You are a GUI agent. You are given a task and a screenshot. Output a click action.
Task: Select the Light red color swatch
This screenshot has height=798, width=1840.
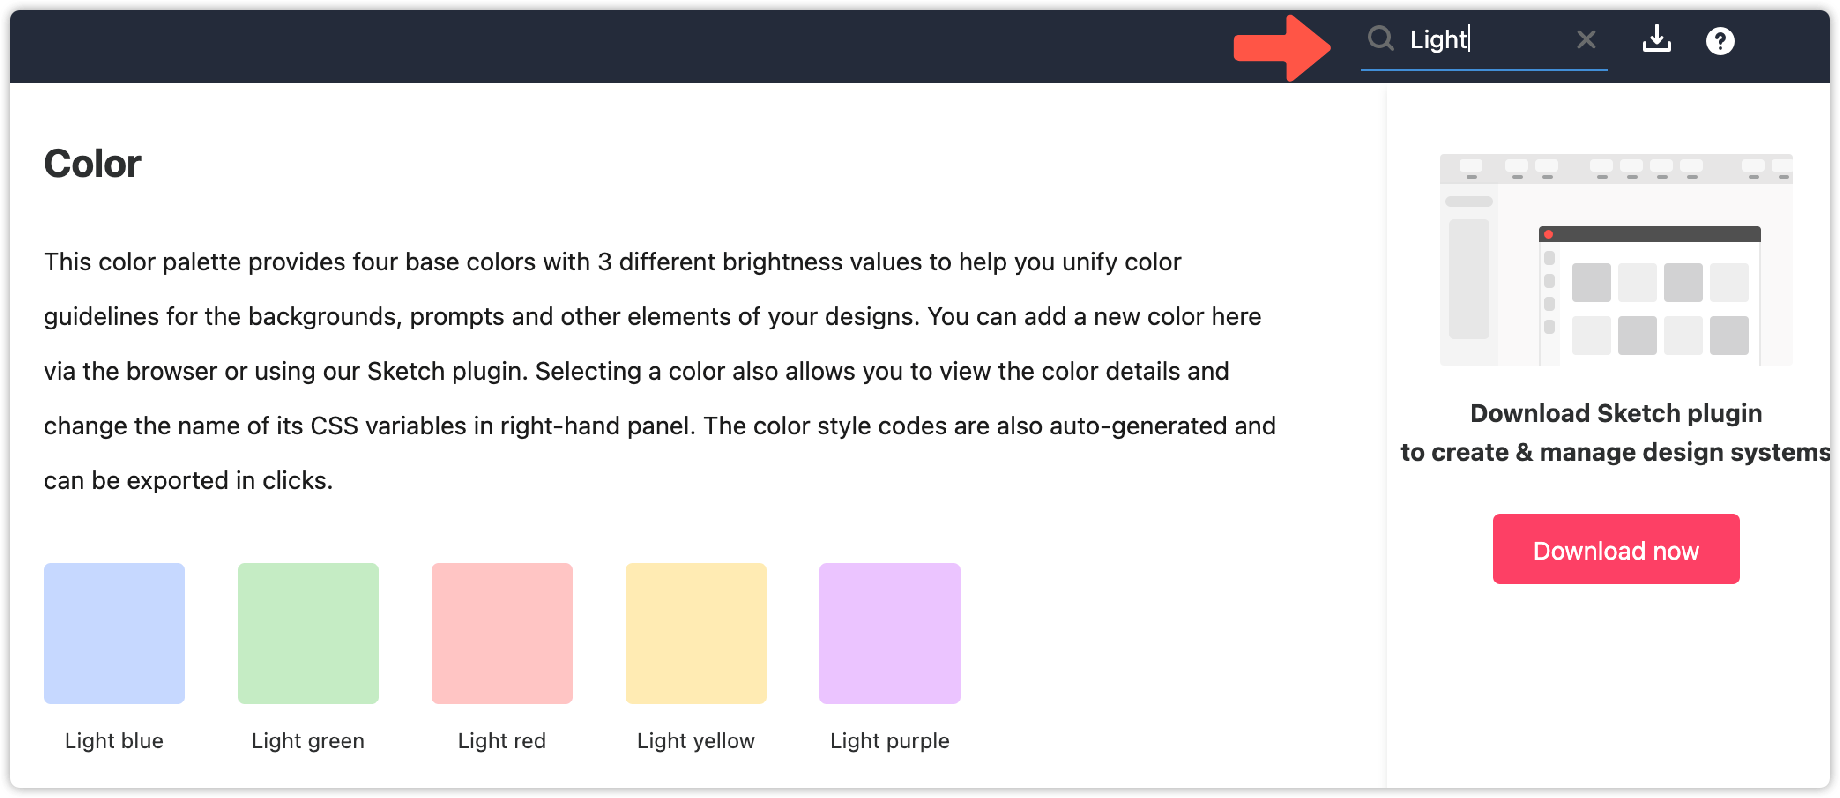point(502,633)
